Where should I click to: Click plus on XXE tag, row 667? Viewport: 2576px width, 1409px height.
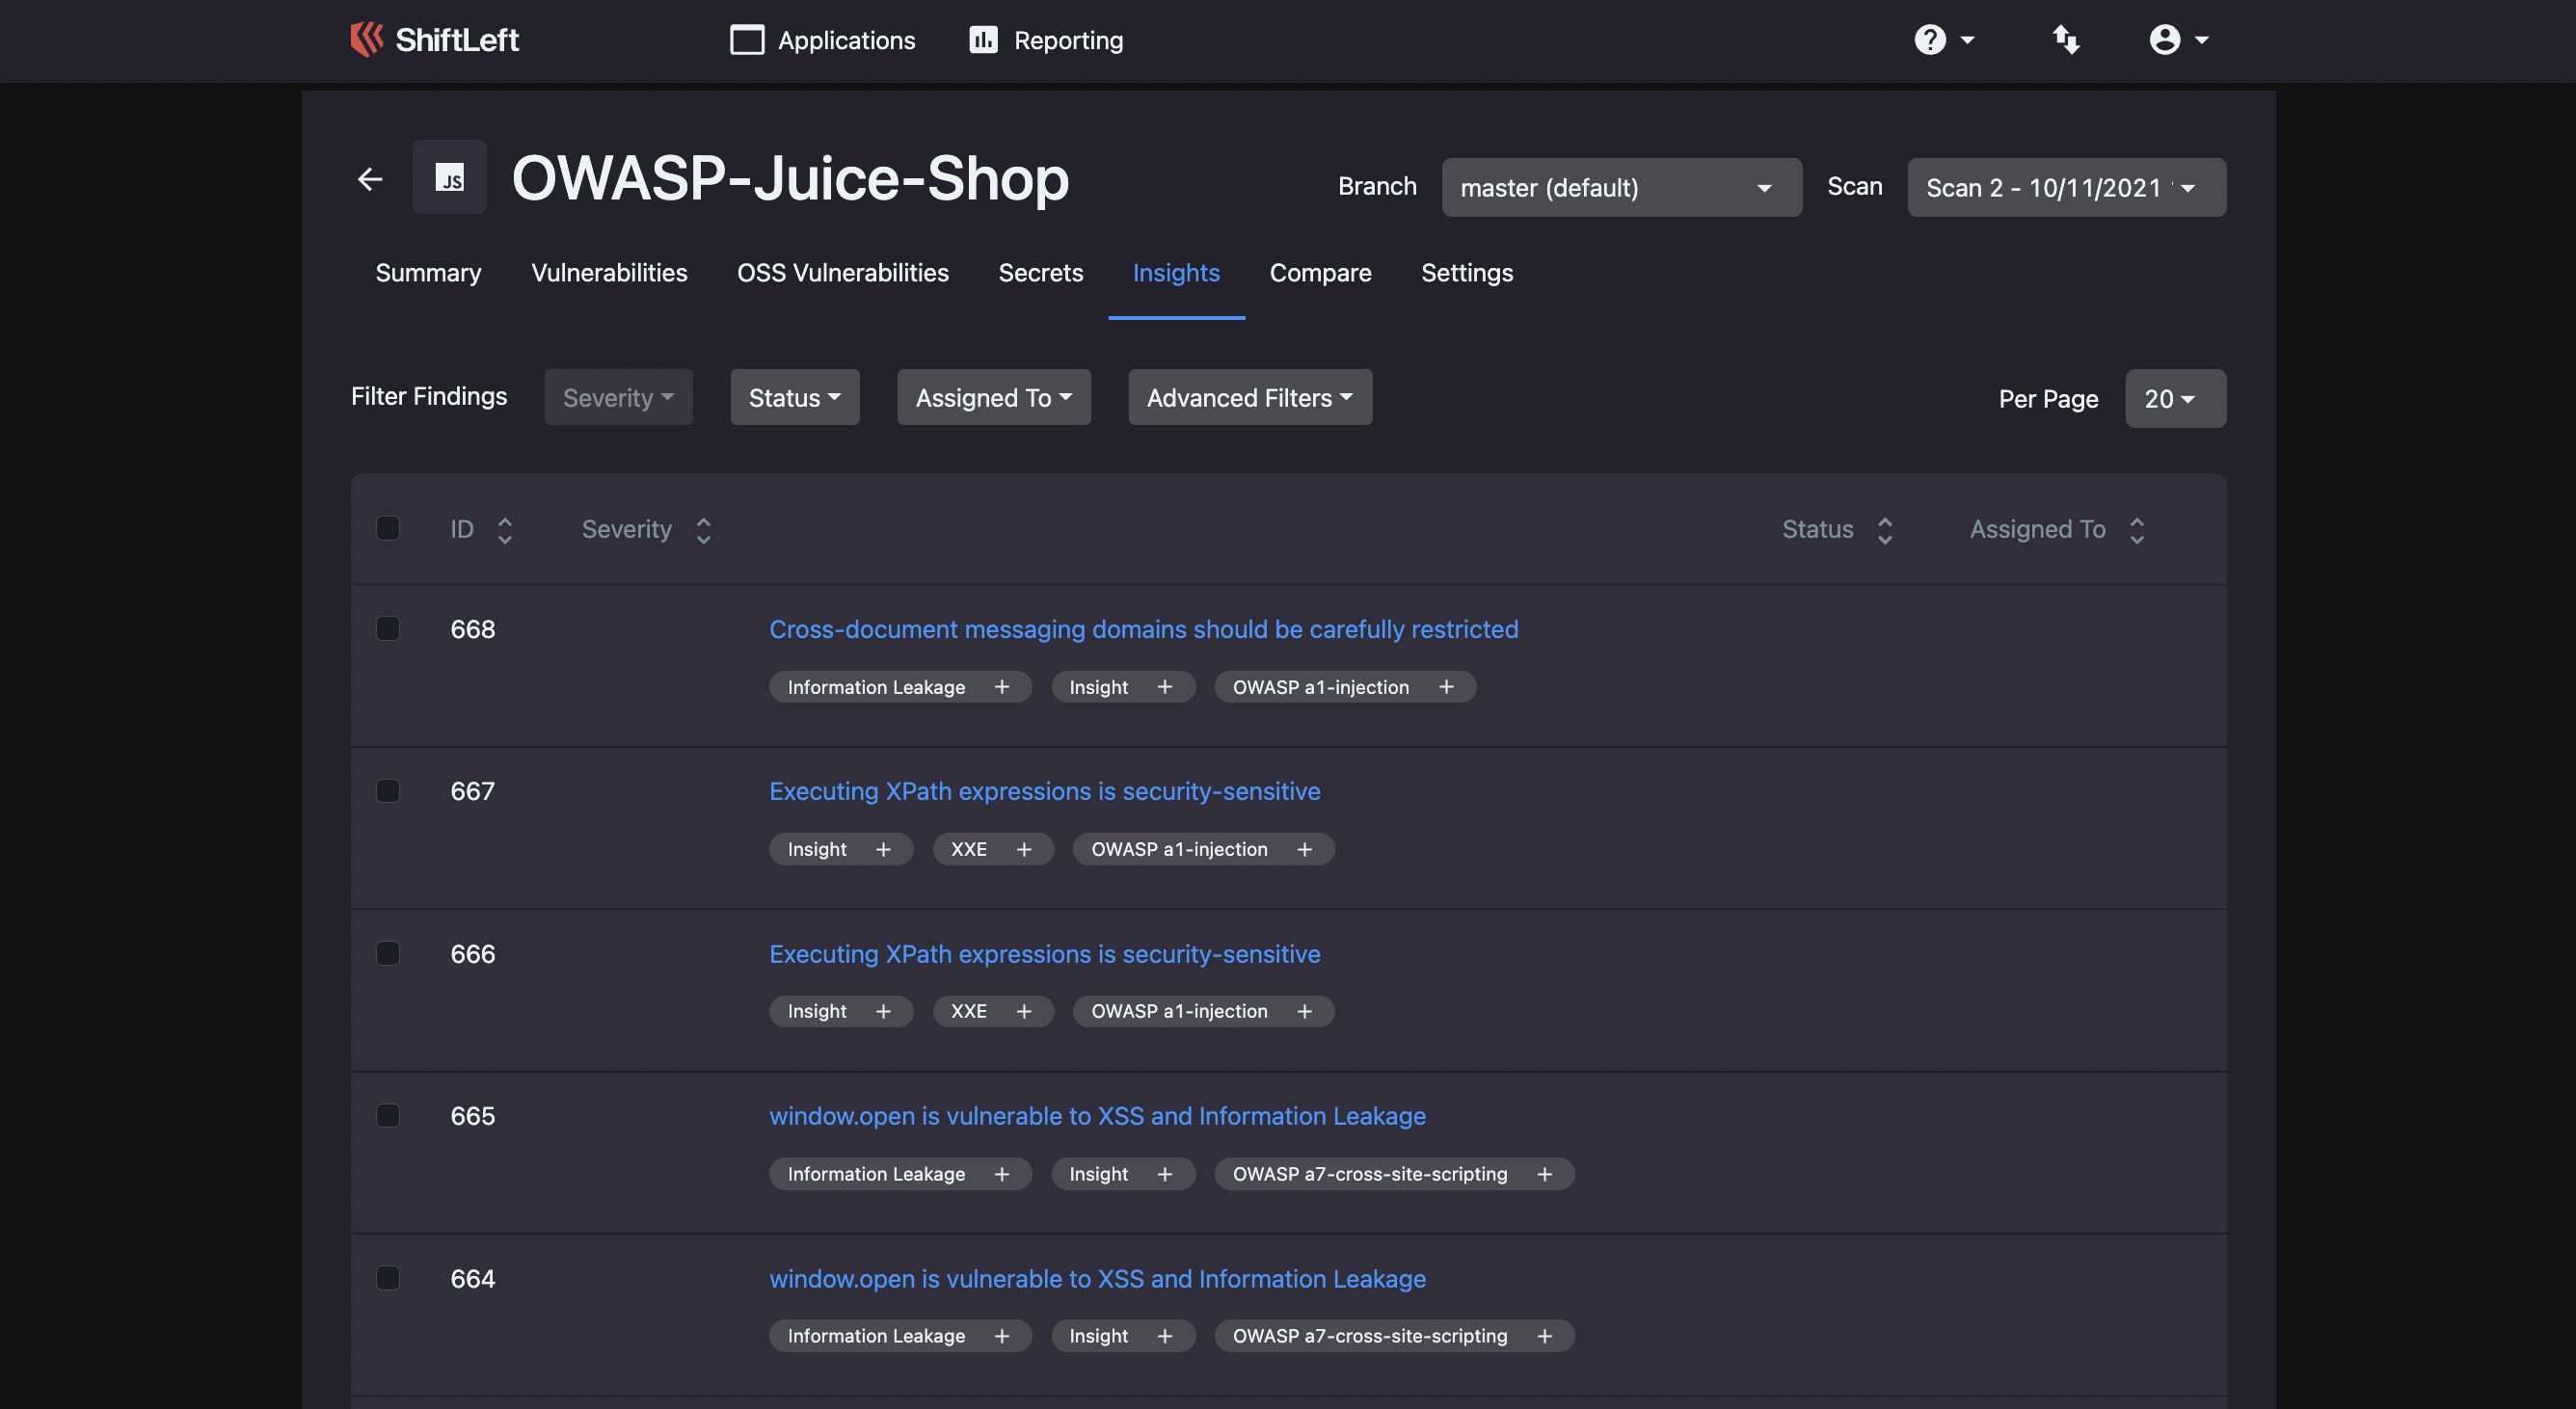click(1024, 849)
